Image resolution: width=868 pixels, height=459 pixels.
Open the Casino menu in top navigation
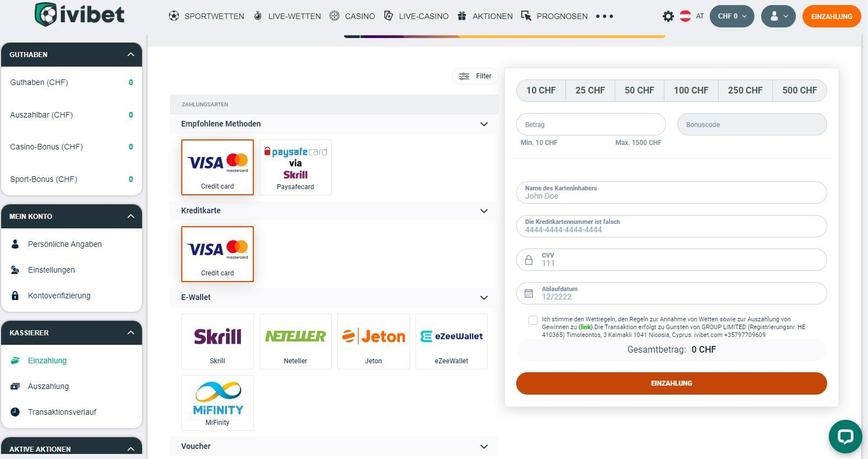point(354,16)
